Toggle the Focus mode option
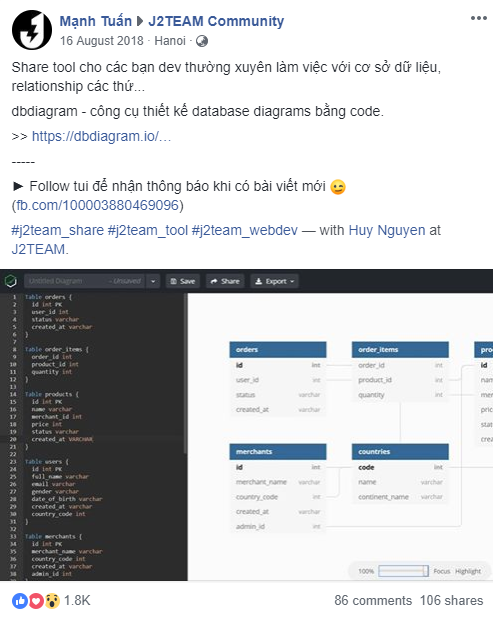Image resolution: width=493 pixels, height=619 pixels. point(442,571)
